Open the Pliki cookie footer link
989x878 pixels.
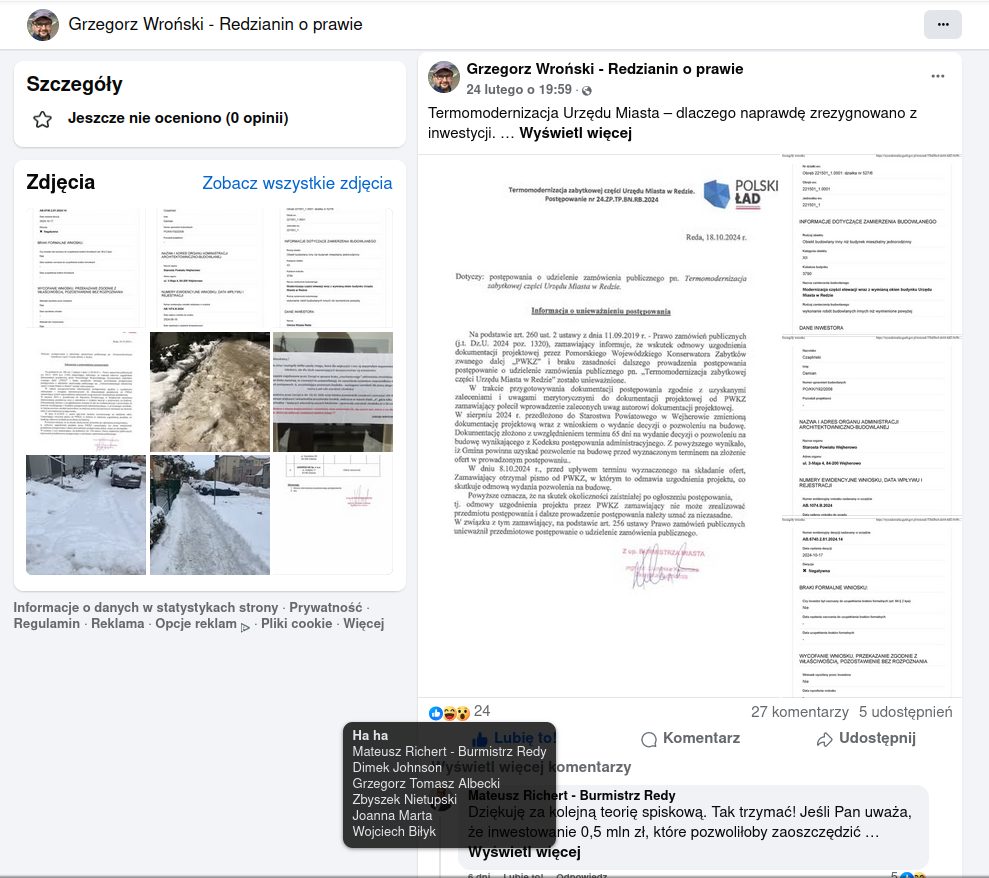point(297,624)
